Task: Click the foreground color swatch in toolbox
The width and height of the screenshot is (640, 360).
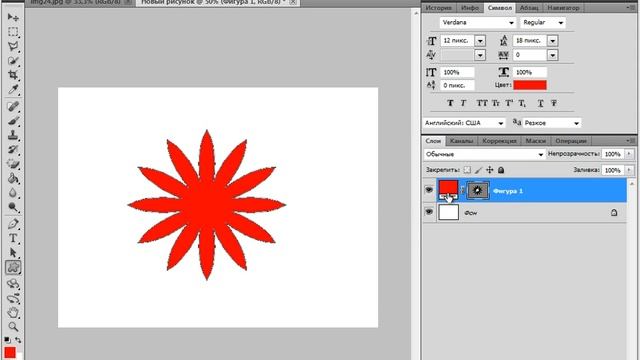Action: pos(10,353)
